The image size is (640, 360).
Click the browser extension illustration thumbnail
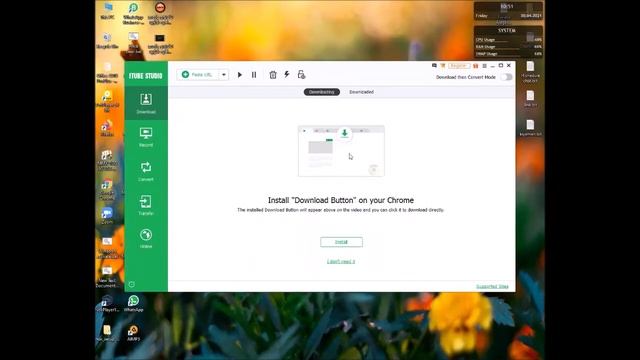[x=341, y=151]
